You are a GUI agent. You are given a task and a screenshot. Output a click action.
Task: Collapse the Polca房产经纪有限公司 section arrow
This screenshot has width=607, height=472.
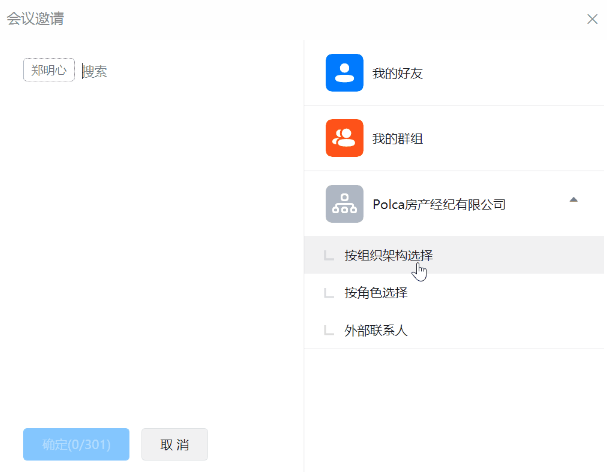pyautogui.click(x=573, y=200)
